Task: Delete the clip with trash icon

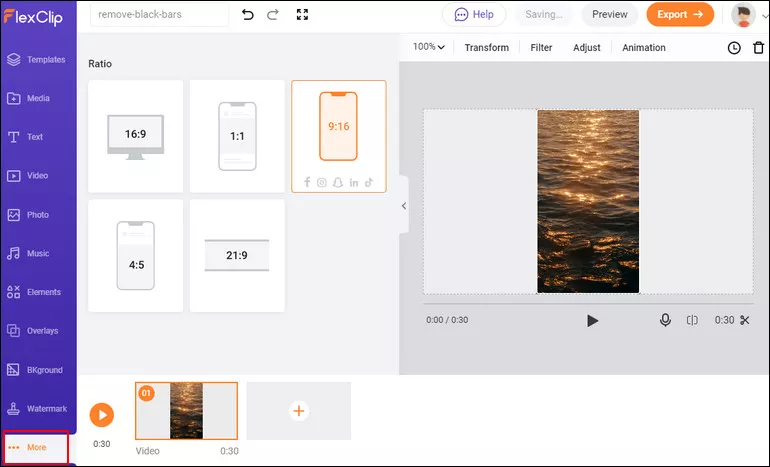Action: 759,48
